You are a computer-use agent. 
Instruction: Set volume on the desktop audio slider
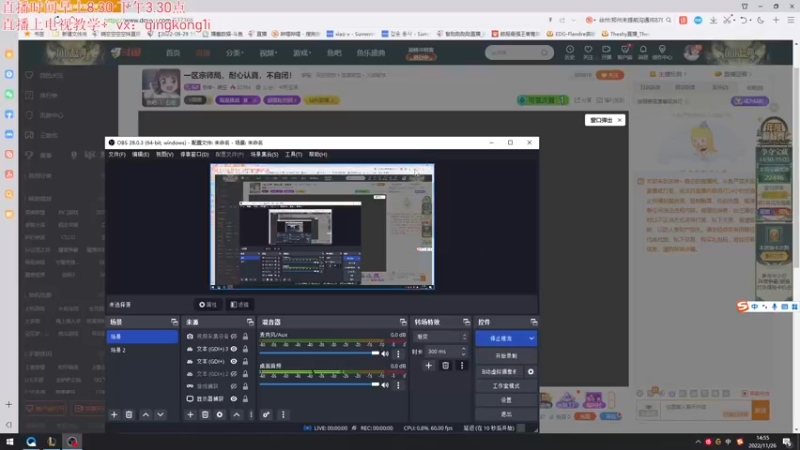pyautogui.click(x=319, y=384)
